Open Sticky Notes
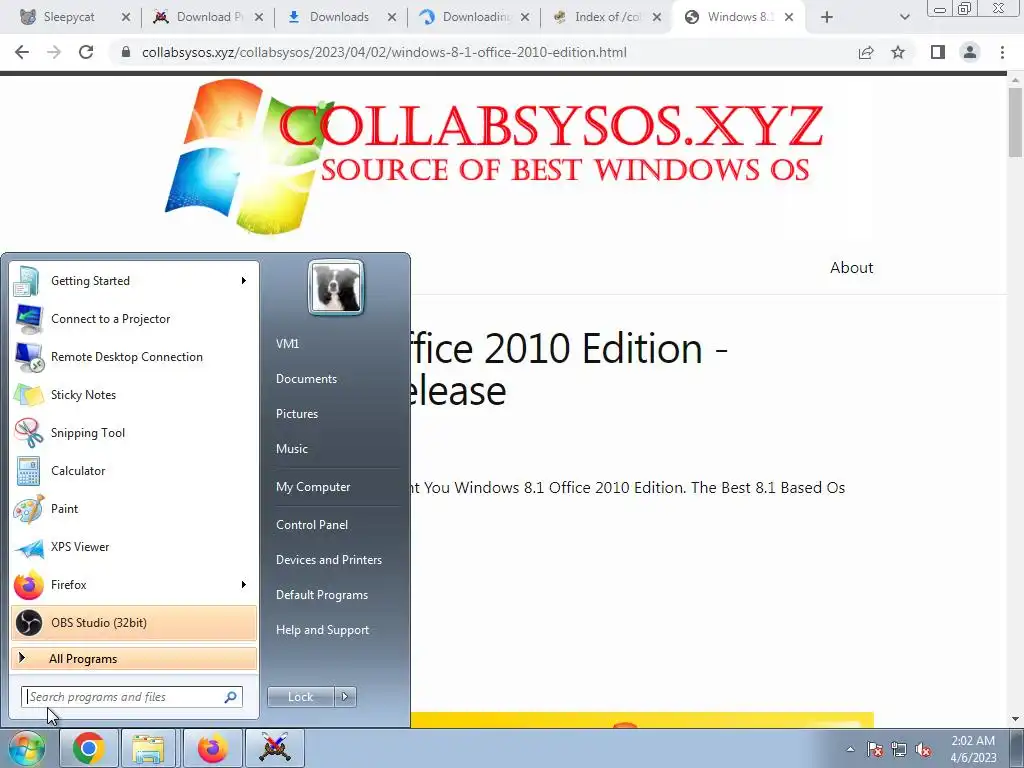Viewport: 1024px width, 768px height. pyautogui.click(x=134, y=394)
